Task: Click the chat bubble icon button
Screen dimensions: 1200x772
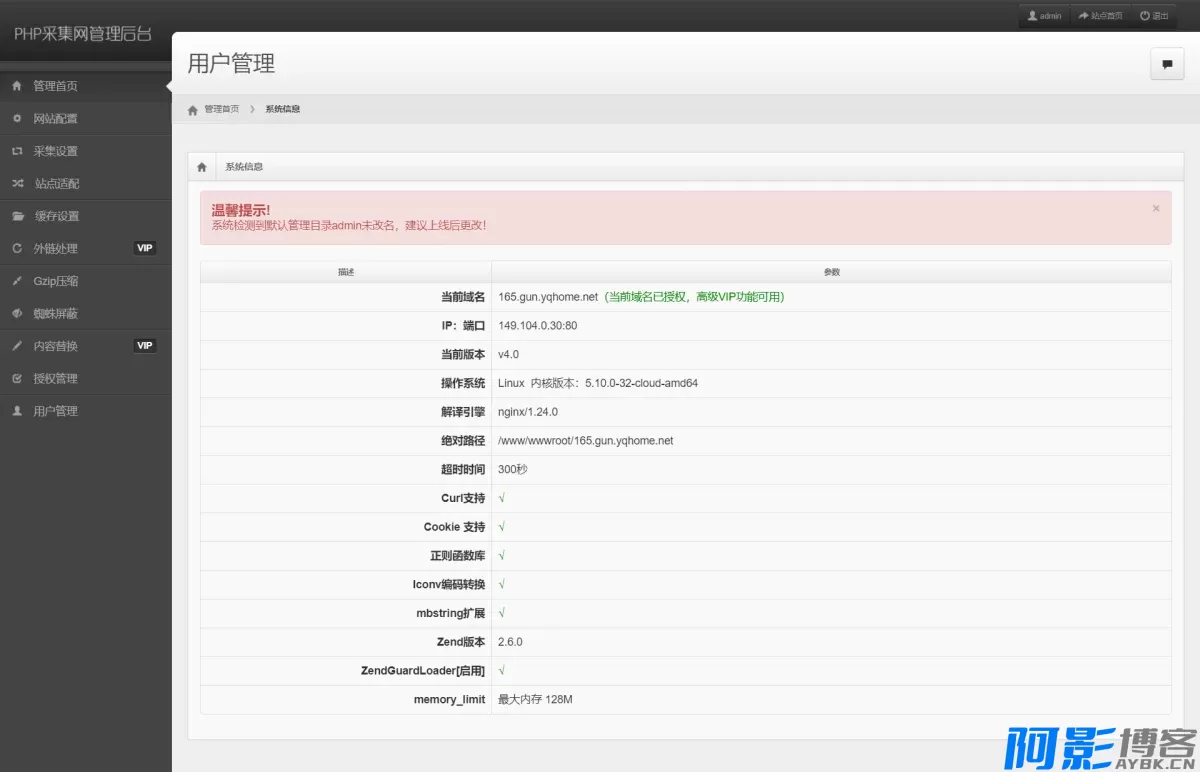Action: (1166, 64)
